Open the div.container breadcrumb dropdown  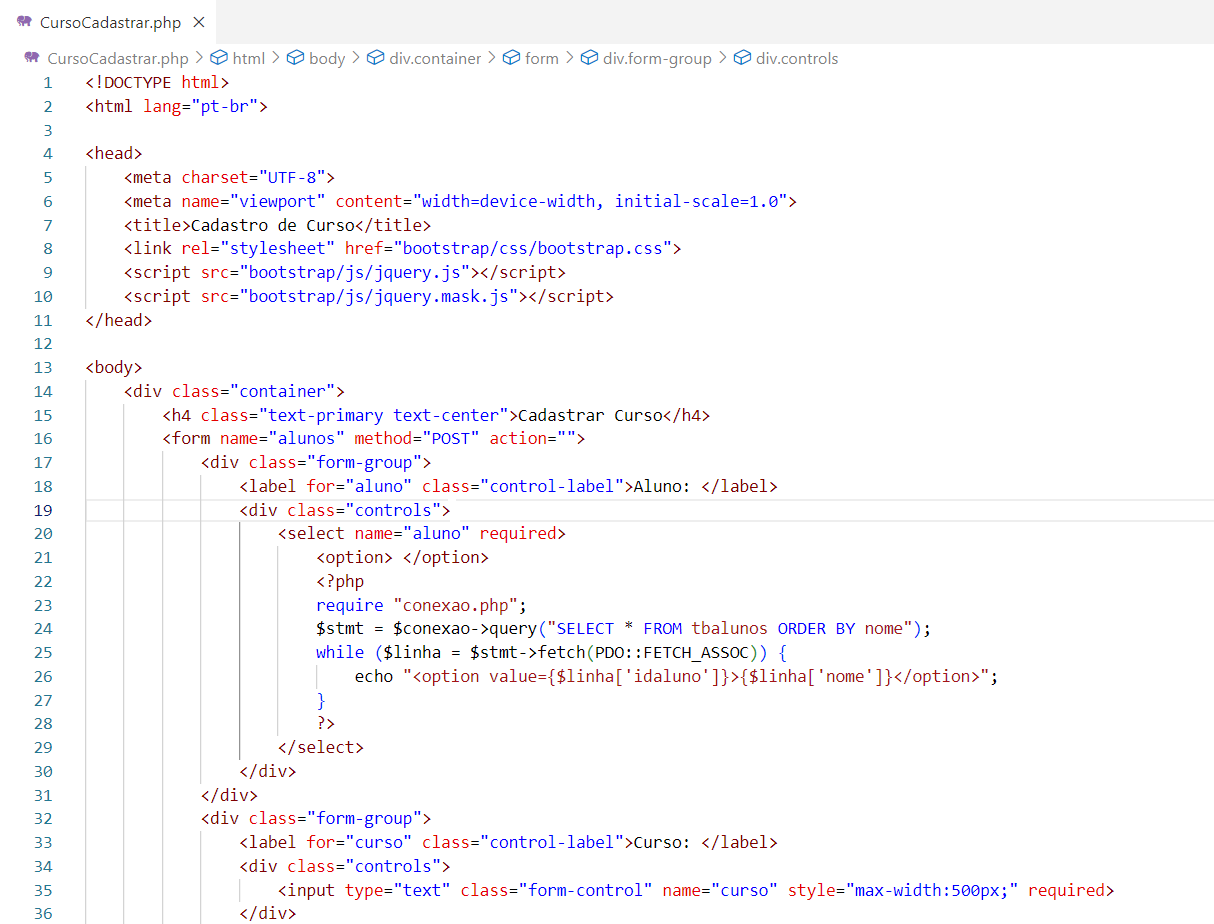[435, 58]
